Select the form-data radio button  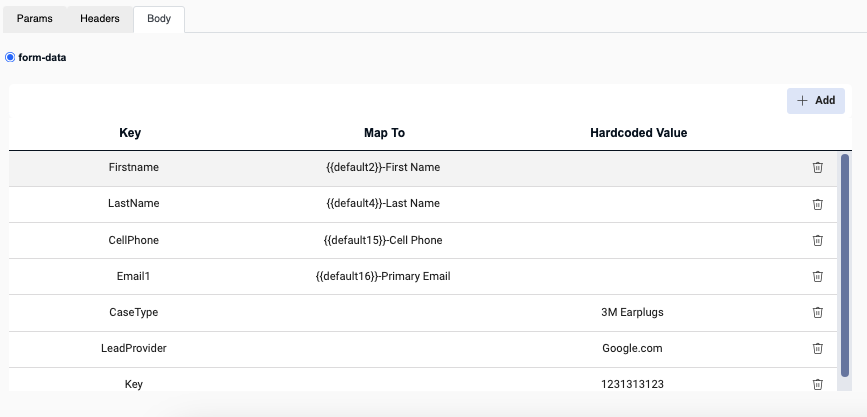[x=10, y=57]
